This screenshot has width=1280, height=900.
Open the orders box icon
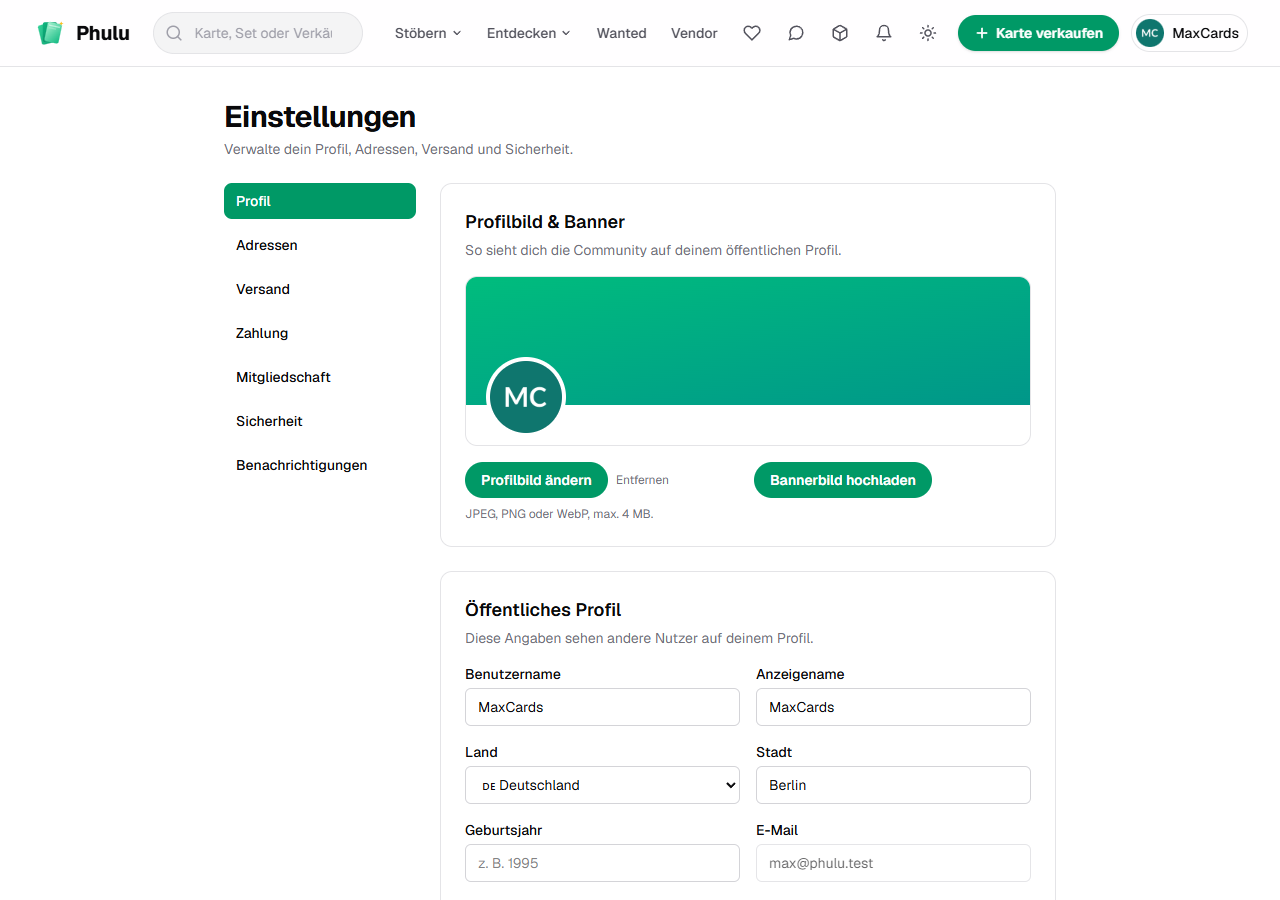pyautogui.click(x=840, y=33)
